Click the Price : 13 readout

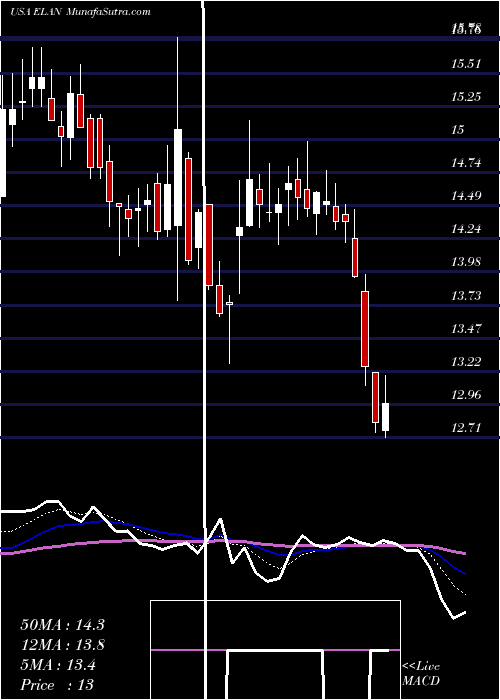click(57, 685)
